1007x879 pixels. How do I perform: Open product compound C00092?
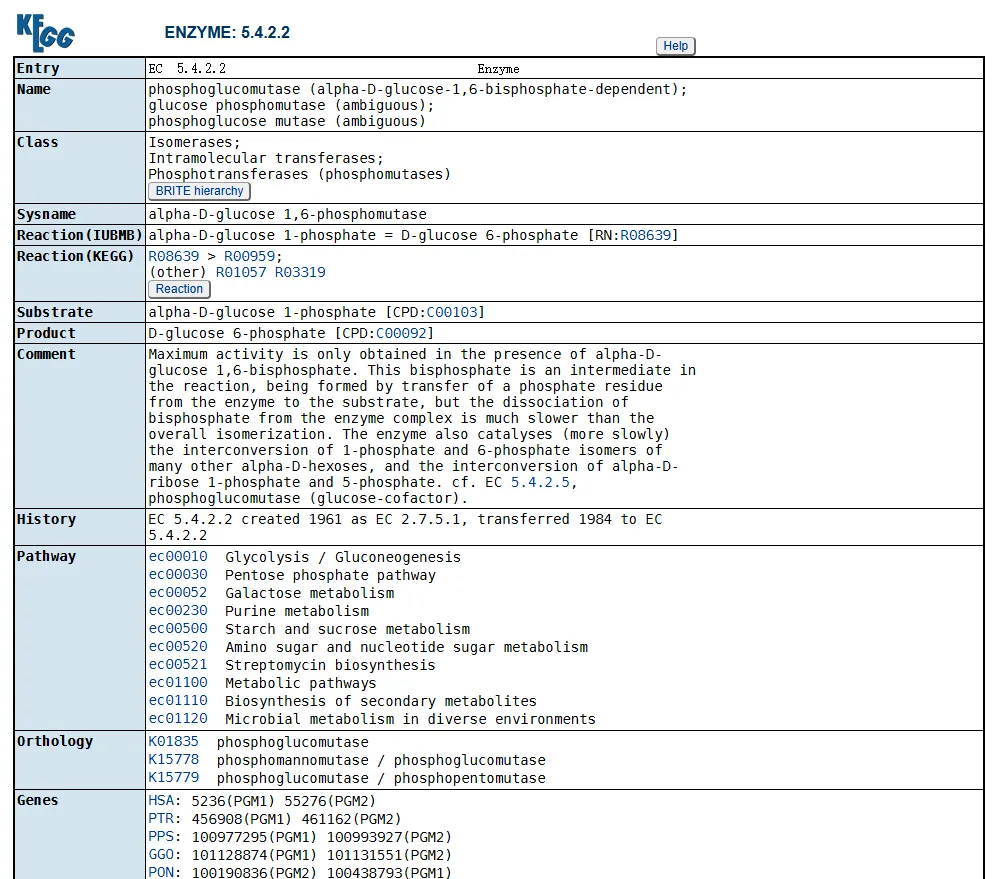[x=401, y=333]
